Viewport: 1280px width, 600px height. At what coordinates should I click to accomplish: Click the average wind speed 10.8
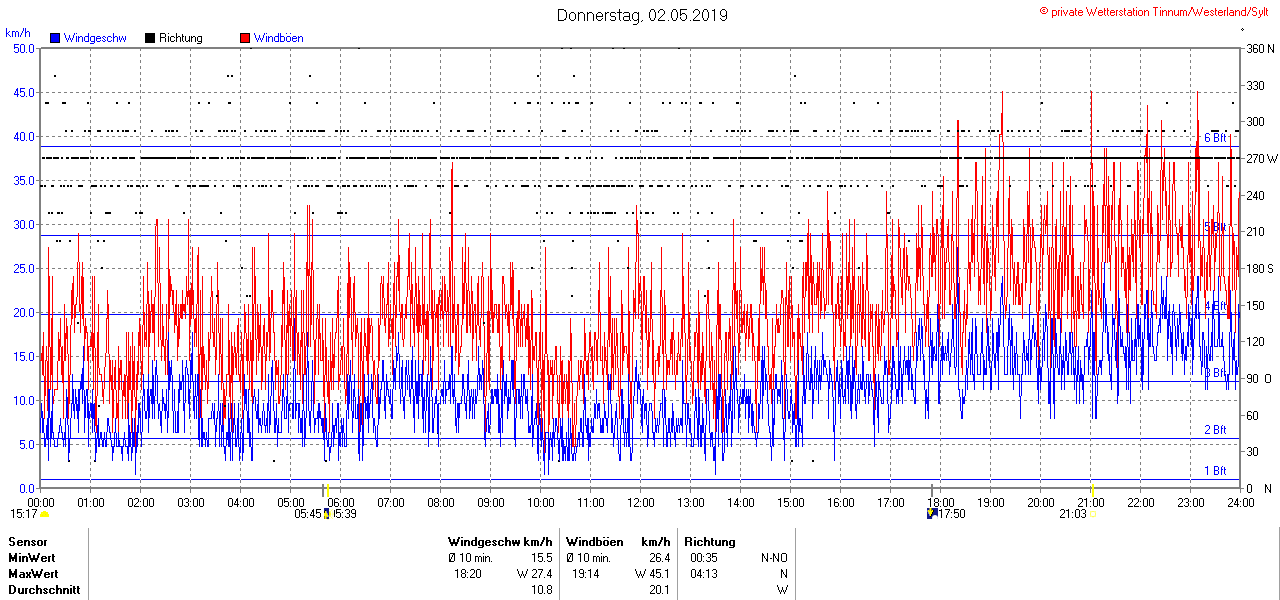[541, 590]
